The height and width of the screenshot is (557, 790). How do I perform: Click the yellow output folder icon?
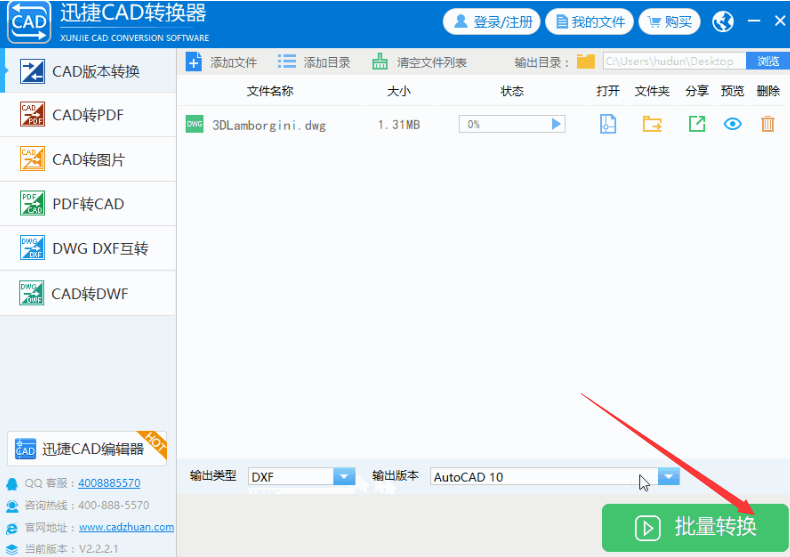586,62
